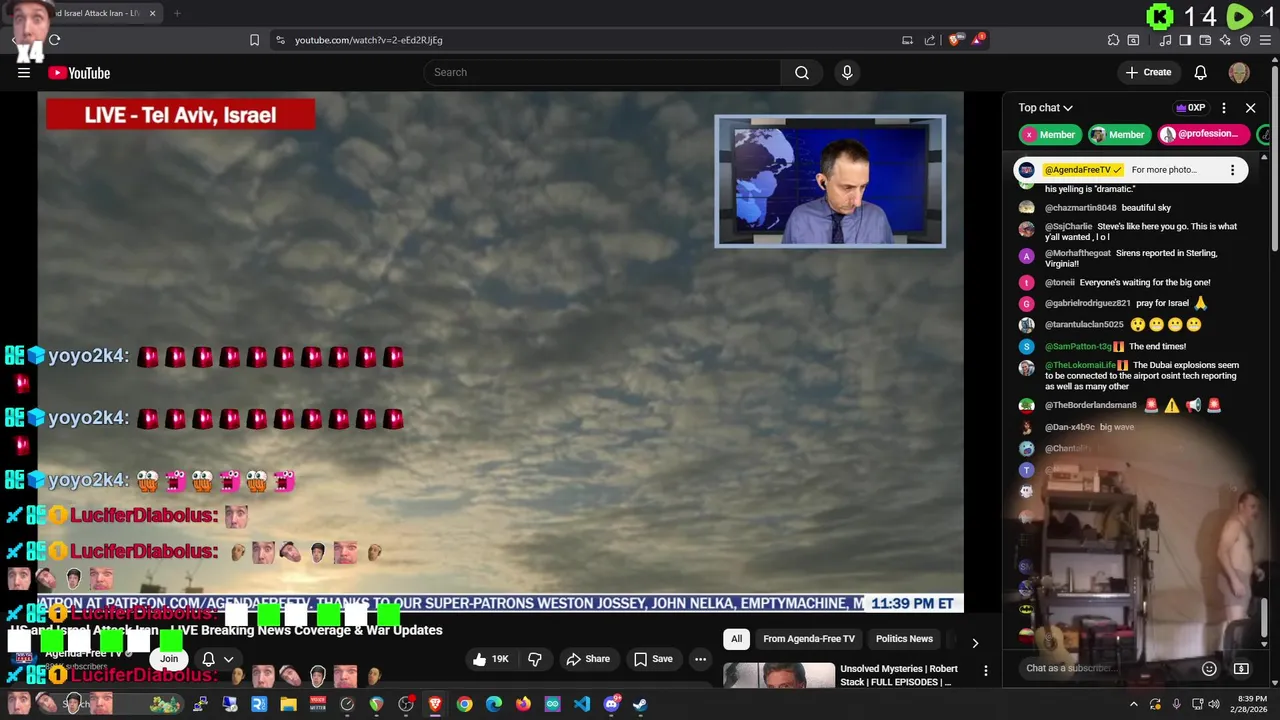Image resolution: width=1280 pixels, height=720 pixels.
Task: Open File Explorer from the taskbar
Action: (x=288, y=704)
